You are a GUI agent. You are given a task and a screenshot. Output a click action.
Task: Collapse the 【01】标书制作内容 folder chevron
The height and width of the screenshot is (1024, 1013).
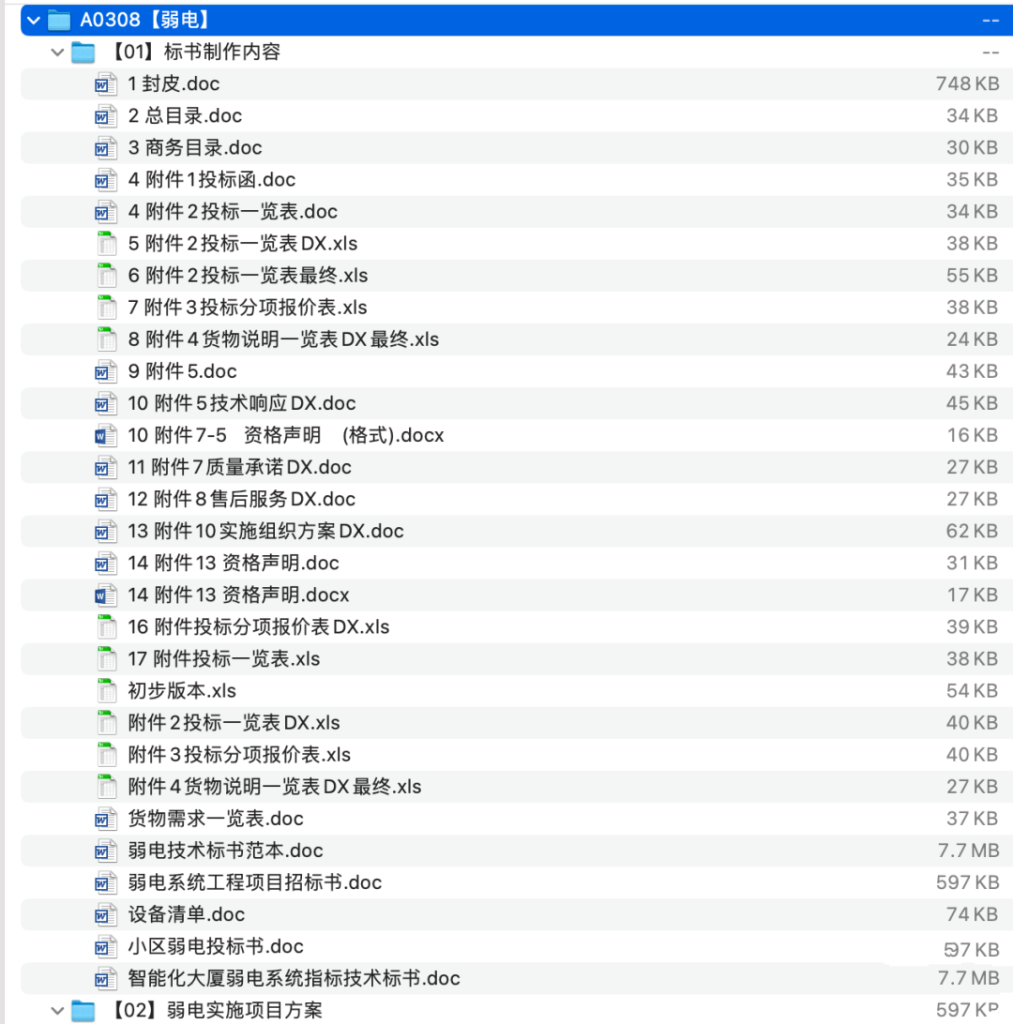(57, 52)
